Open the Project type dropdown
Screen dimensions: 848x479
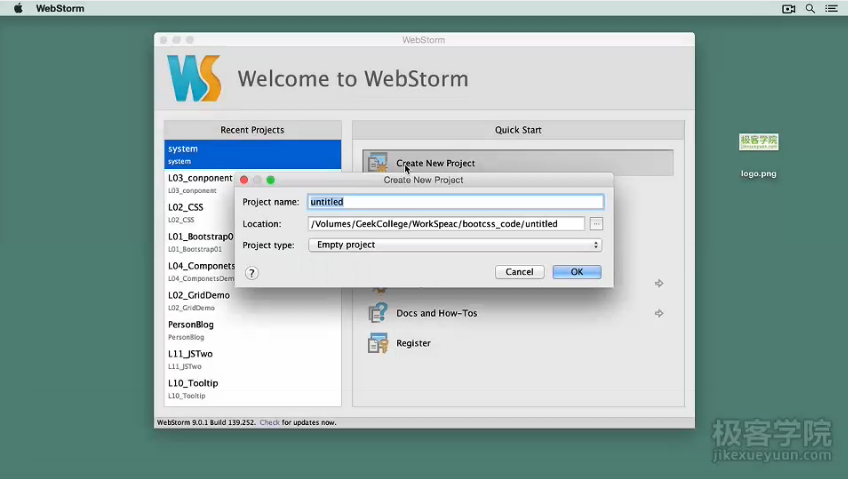click(455, 245)
